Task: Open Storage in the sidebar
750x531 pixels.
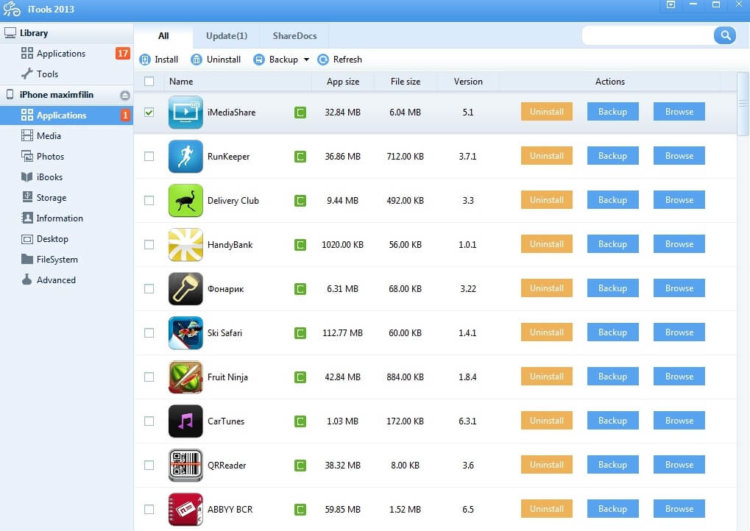Action: coord(66,198)
